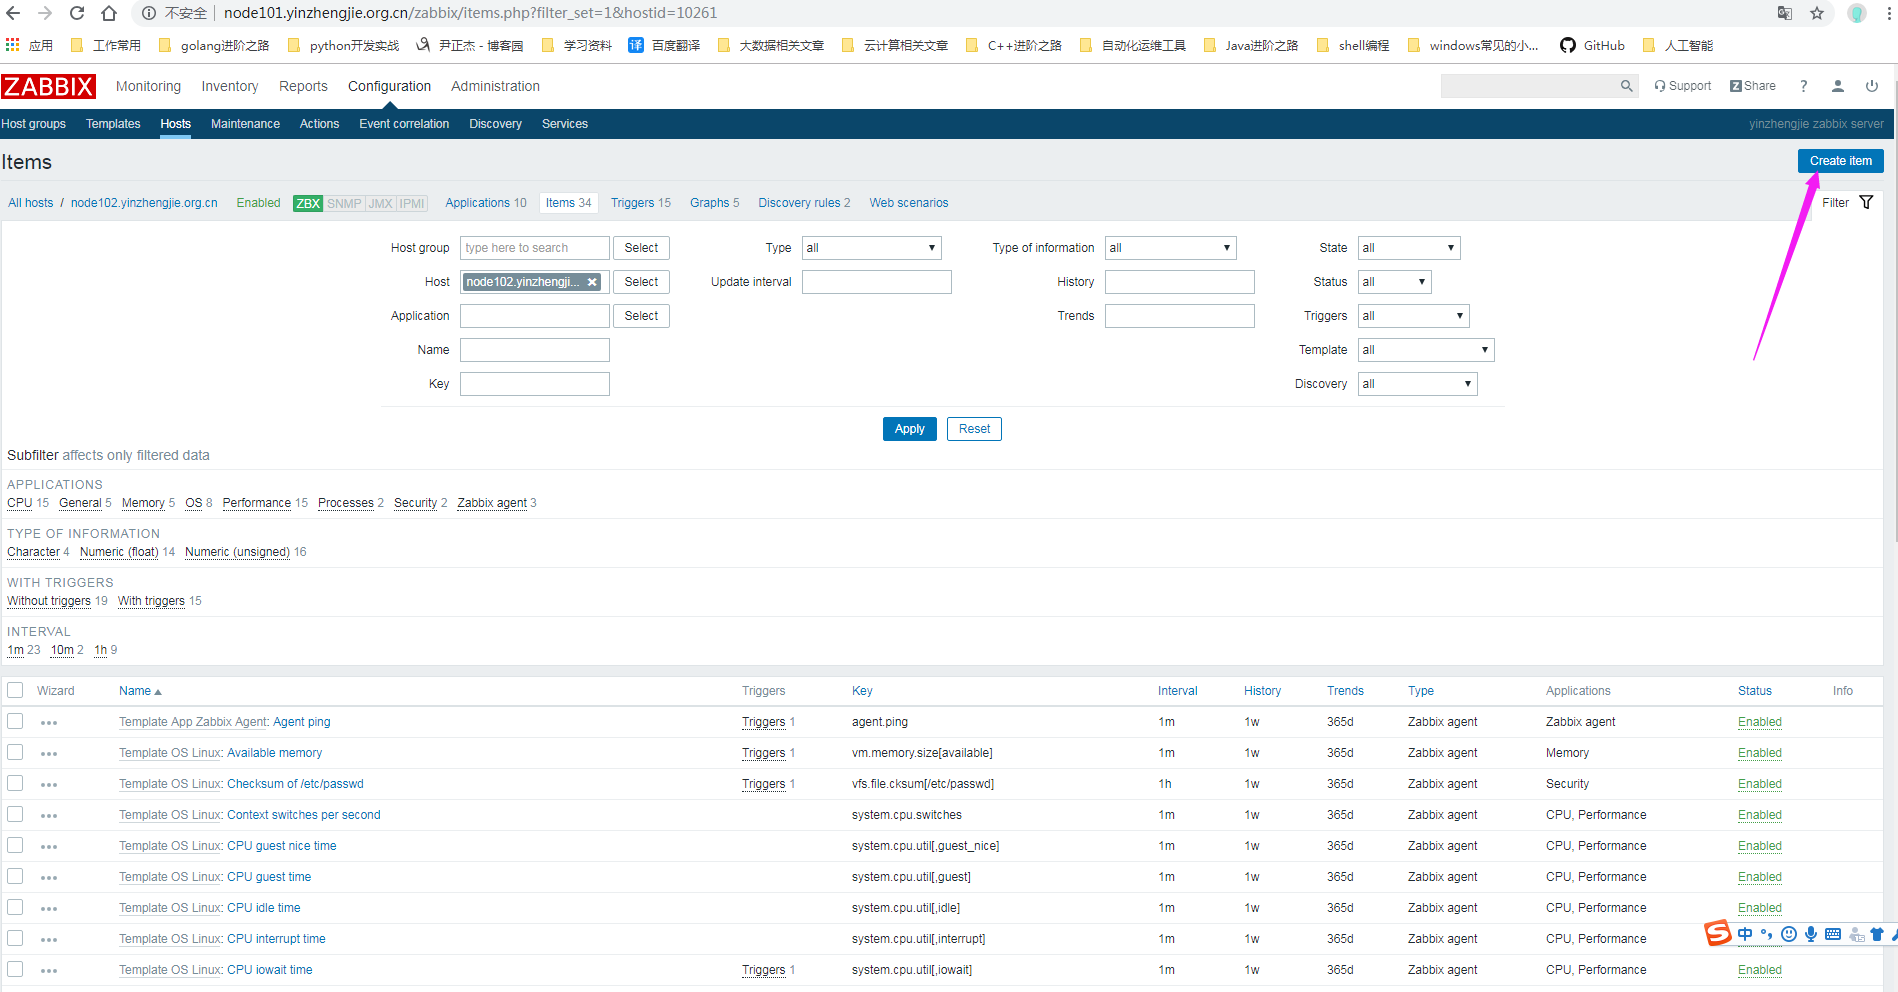Open wizard dots for Context switches row
This screenshot has height=992, width=1898.
tap(49, 816)
